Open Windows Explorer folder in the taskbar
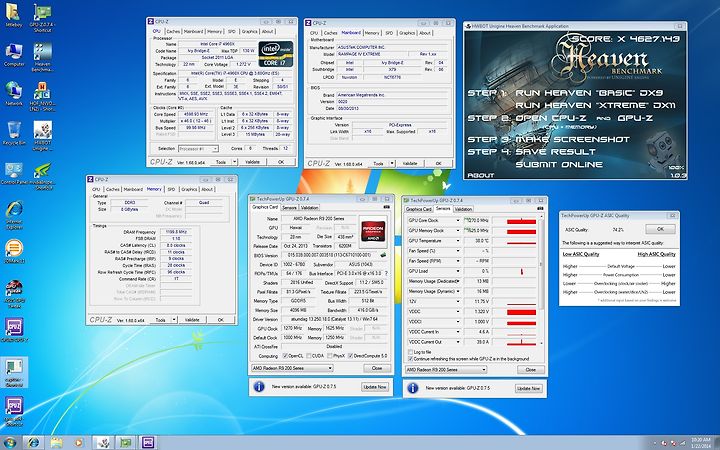This screenshot has height=450, width=720. (56, 443)
